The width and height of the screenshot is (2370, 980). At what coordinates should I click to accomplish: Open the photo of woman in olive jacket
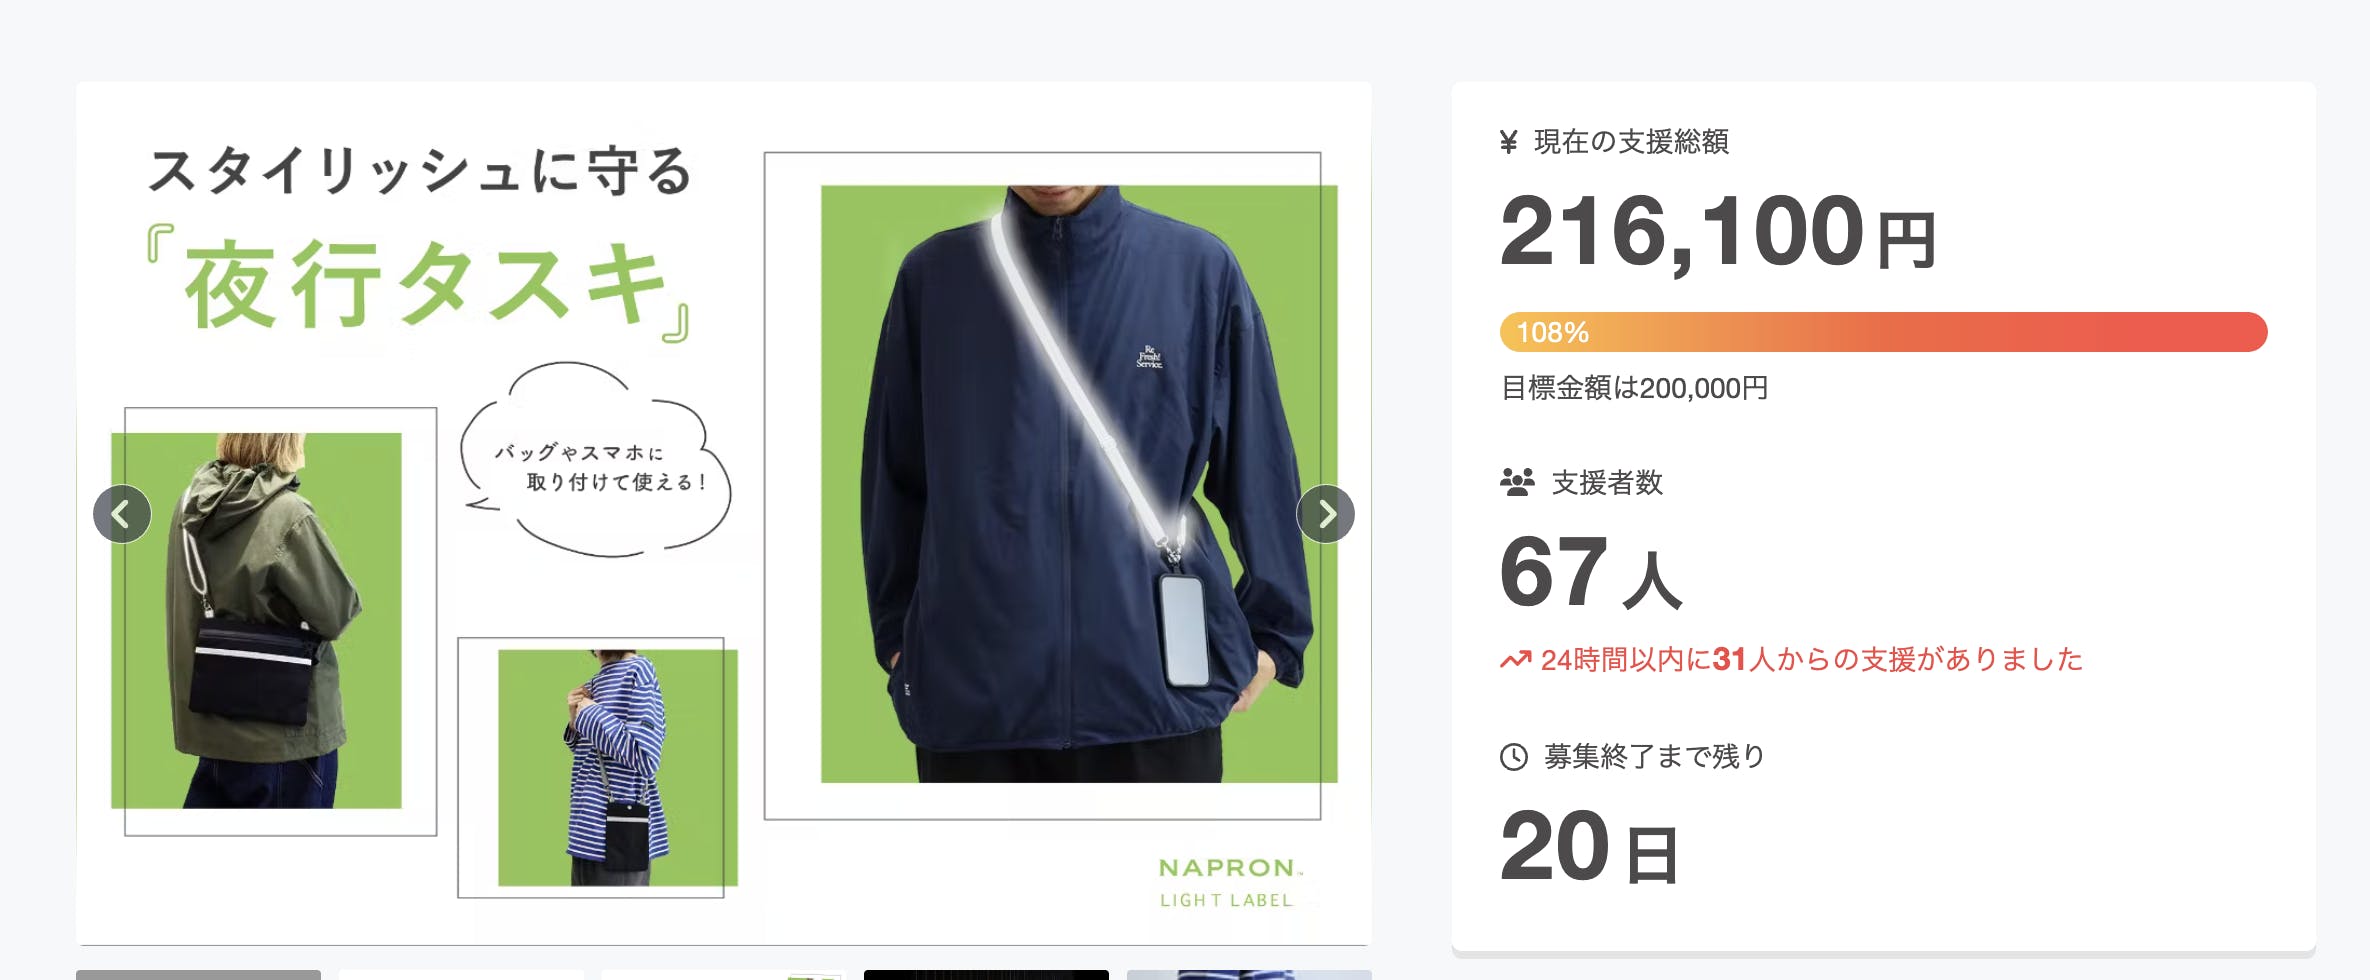tap(256, 620)
